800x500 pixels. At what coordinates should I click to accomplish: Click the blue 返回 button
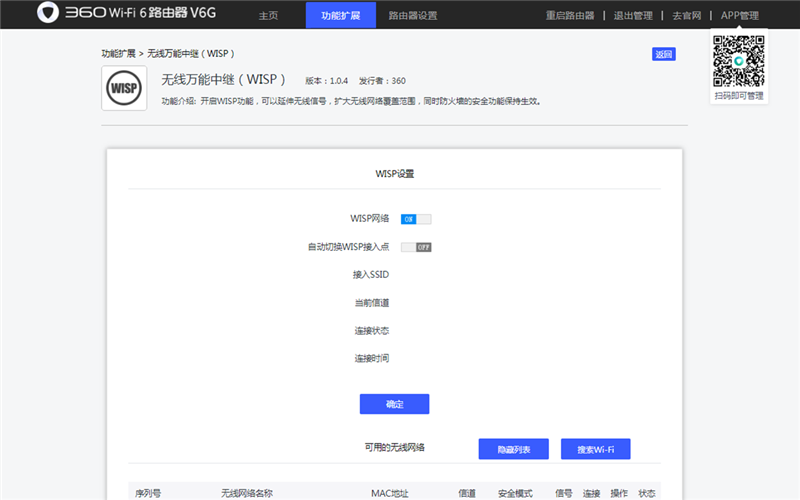[664, 54]
